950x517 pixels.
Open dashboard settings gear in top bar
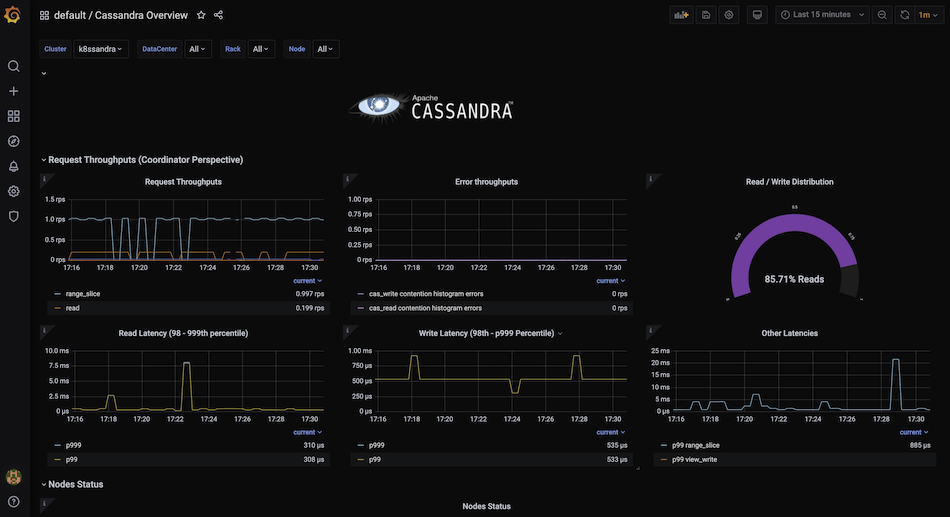(x=729, y=15)
